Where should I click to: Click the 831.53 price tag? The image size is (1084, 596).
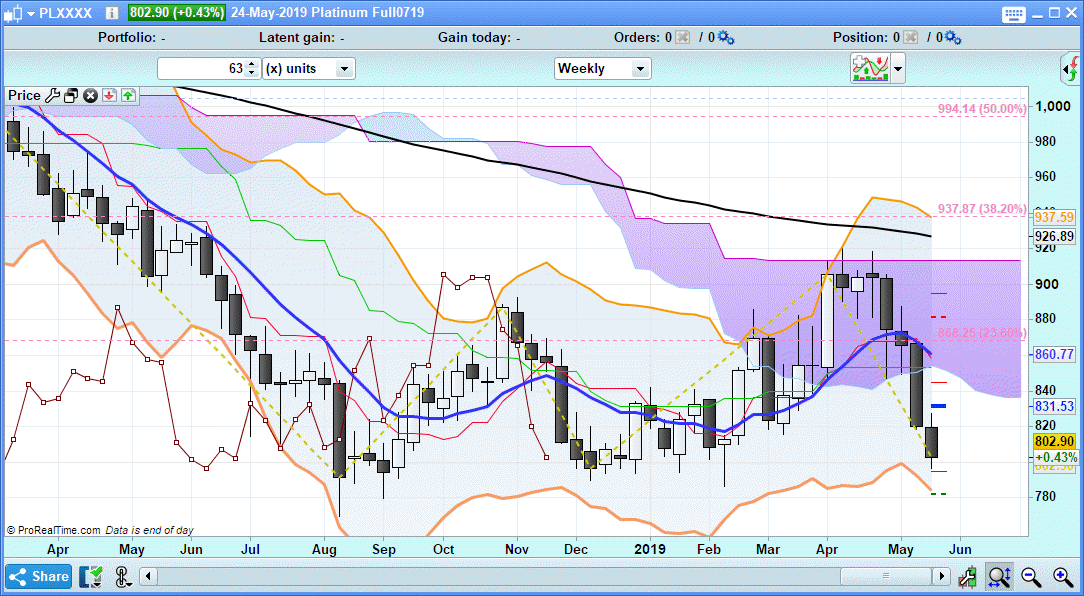1055,407
